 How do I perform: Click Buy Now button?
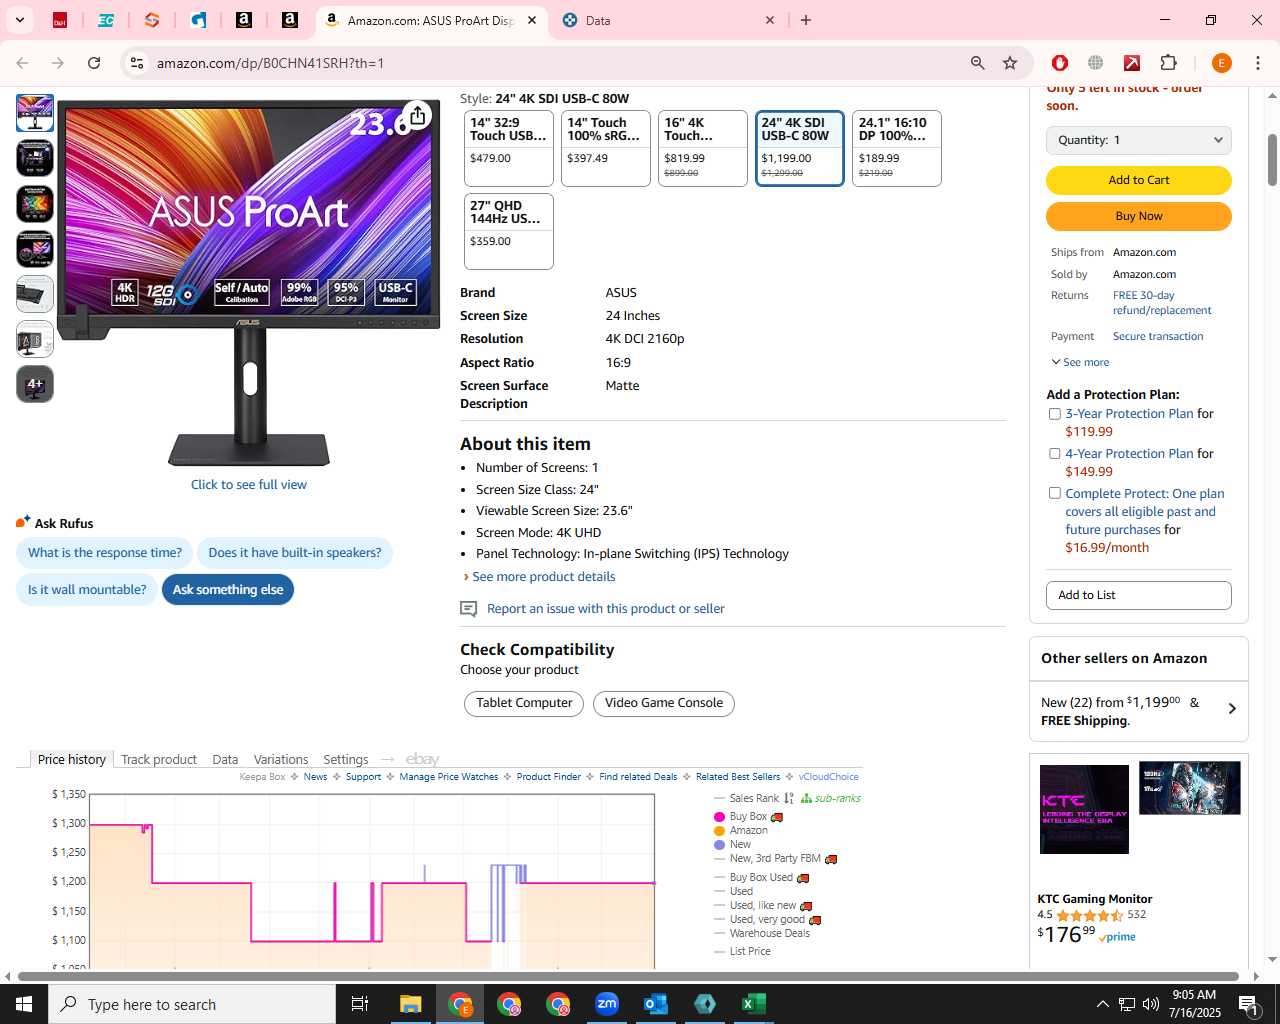tap(1139, 216)
